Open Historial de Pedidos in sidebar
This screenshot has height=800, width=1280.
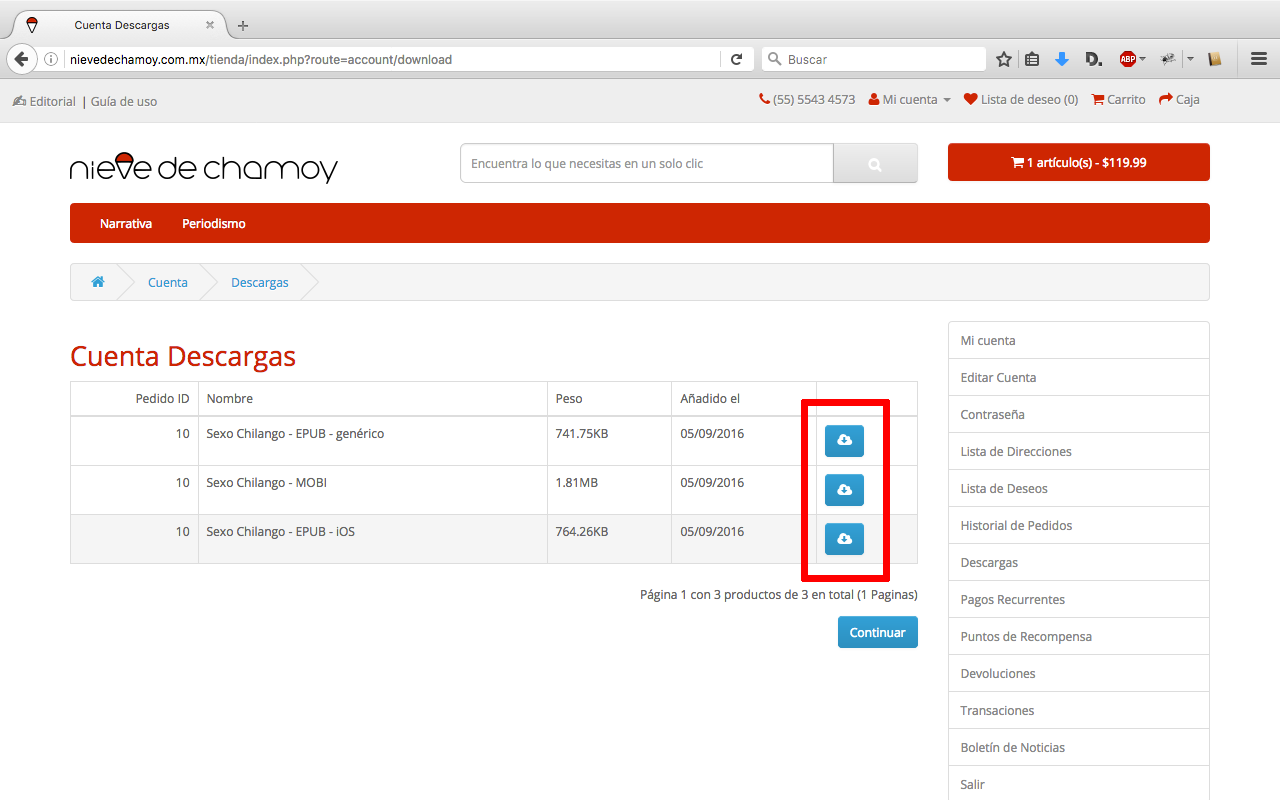pos(1079,525)
